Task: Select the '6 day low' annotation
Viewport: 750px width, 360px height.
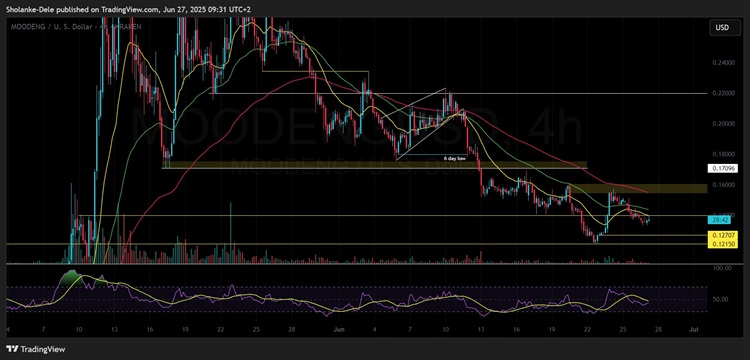Action: coord(455,158)
